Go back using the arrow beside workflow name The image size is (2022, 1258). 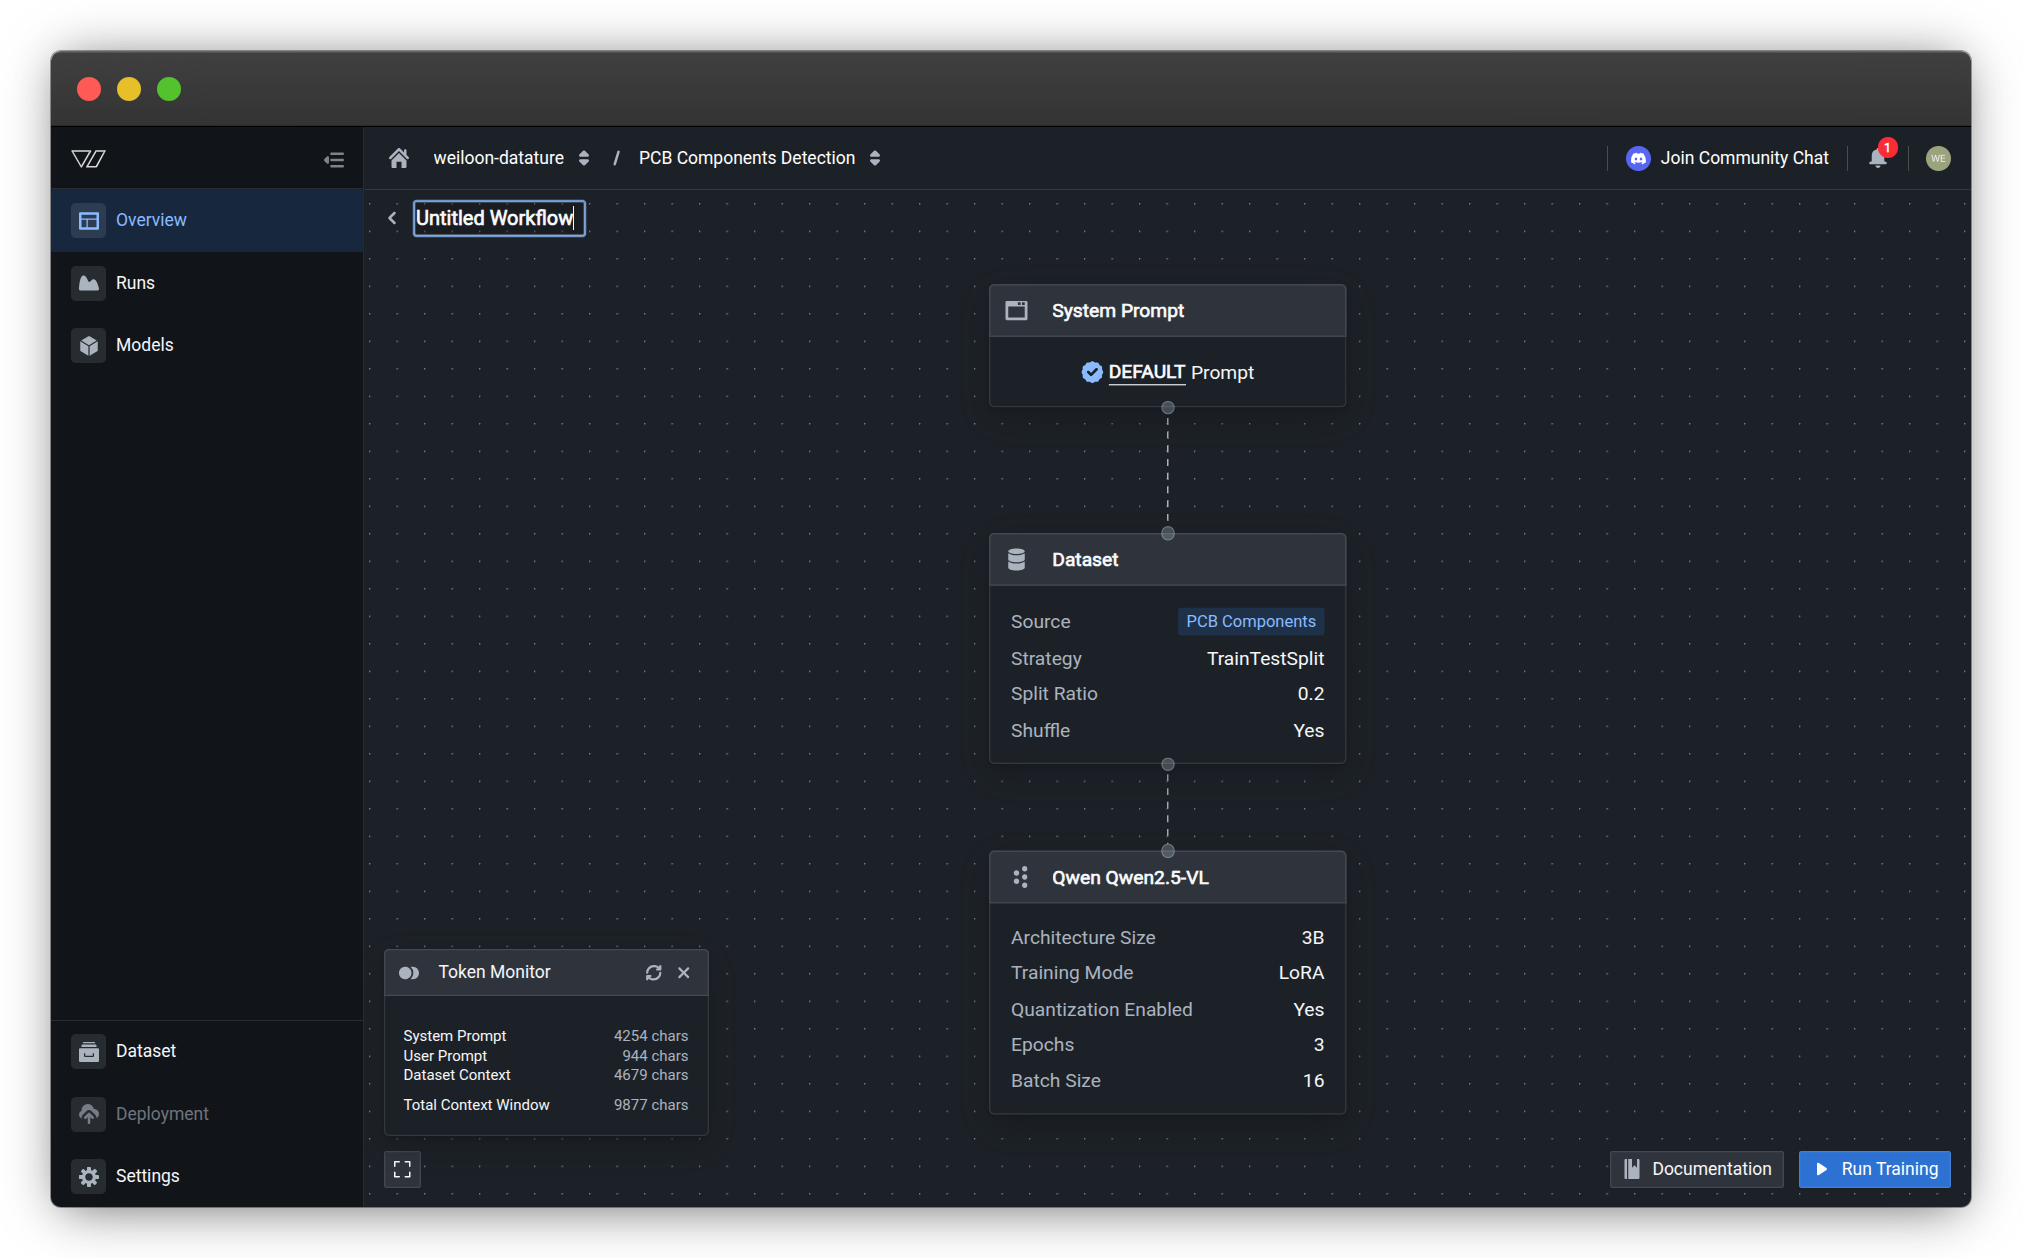392,218
